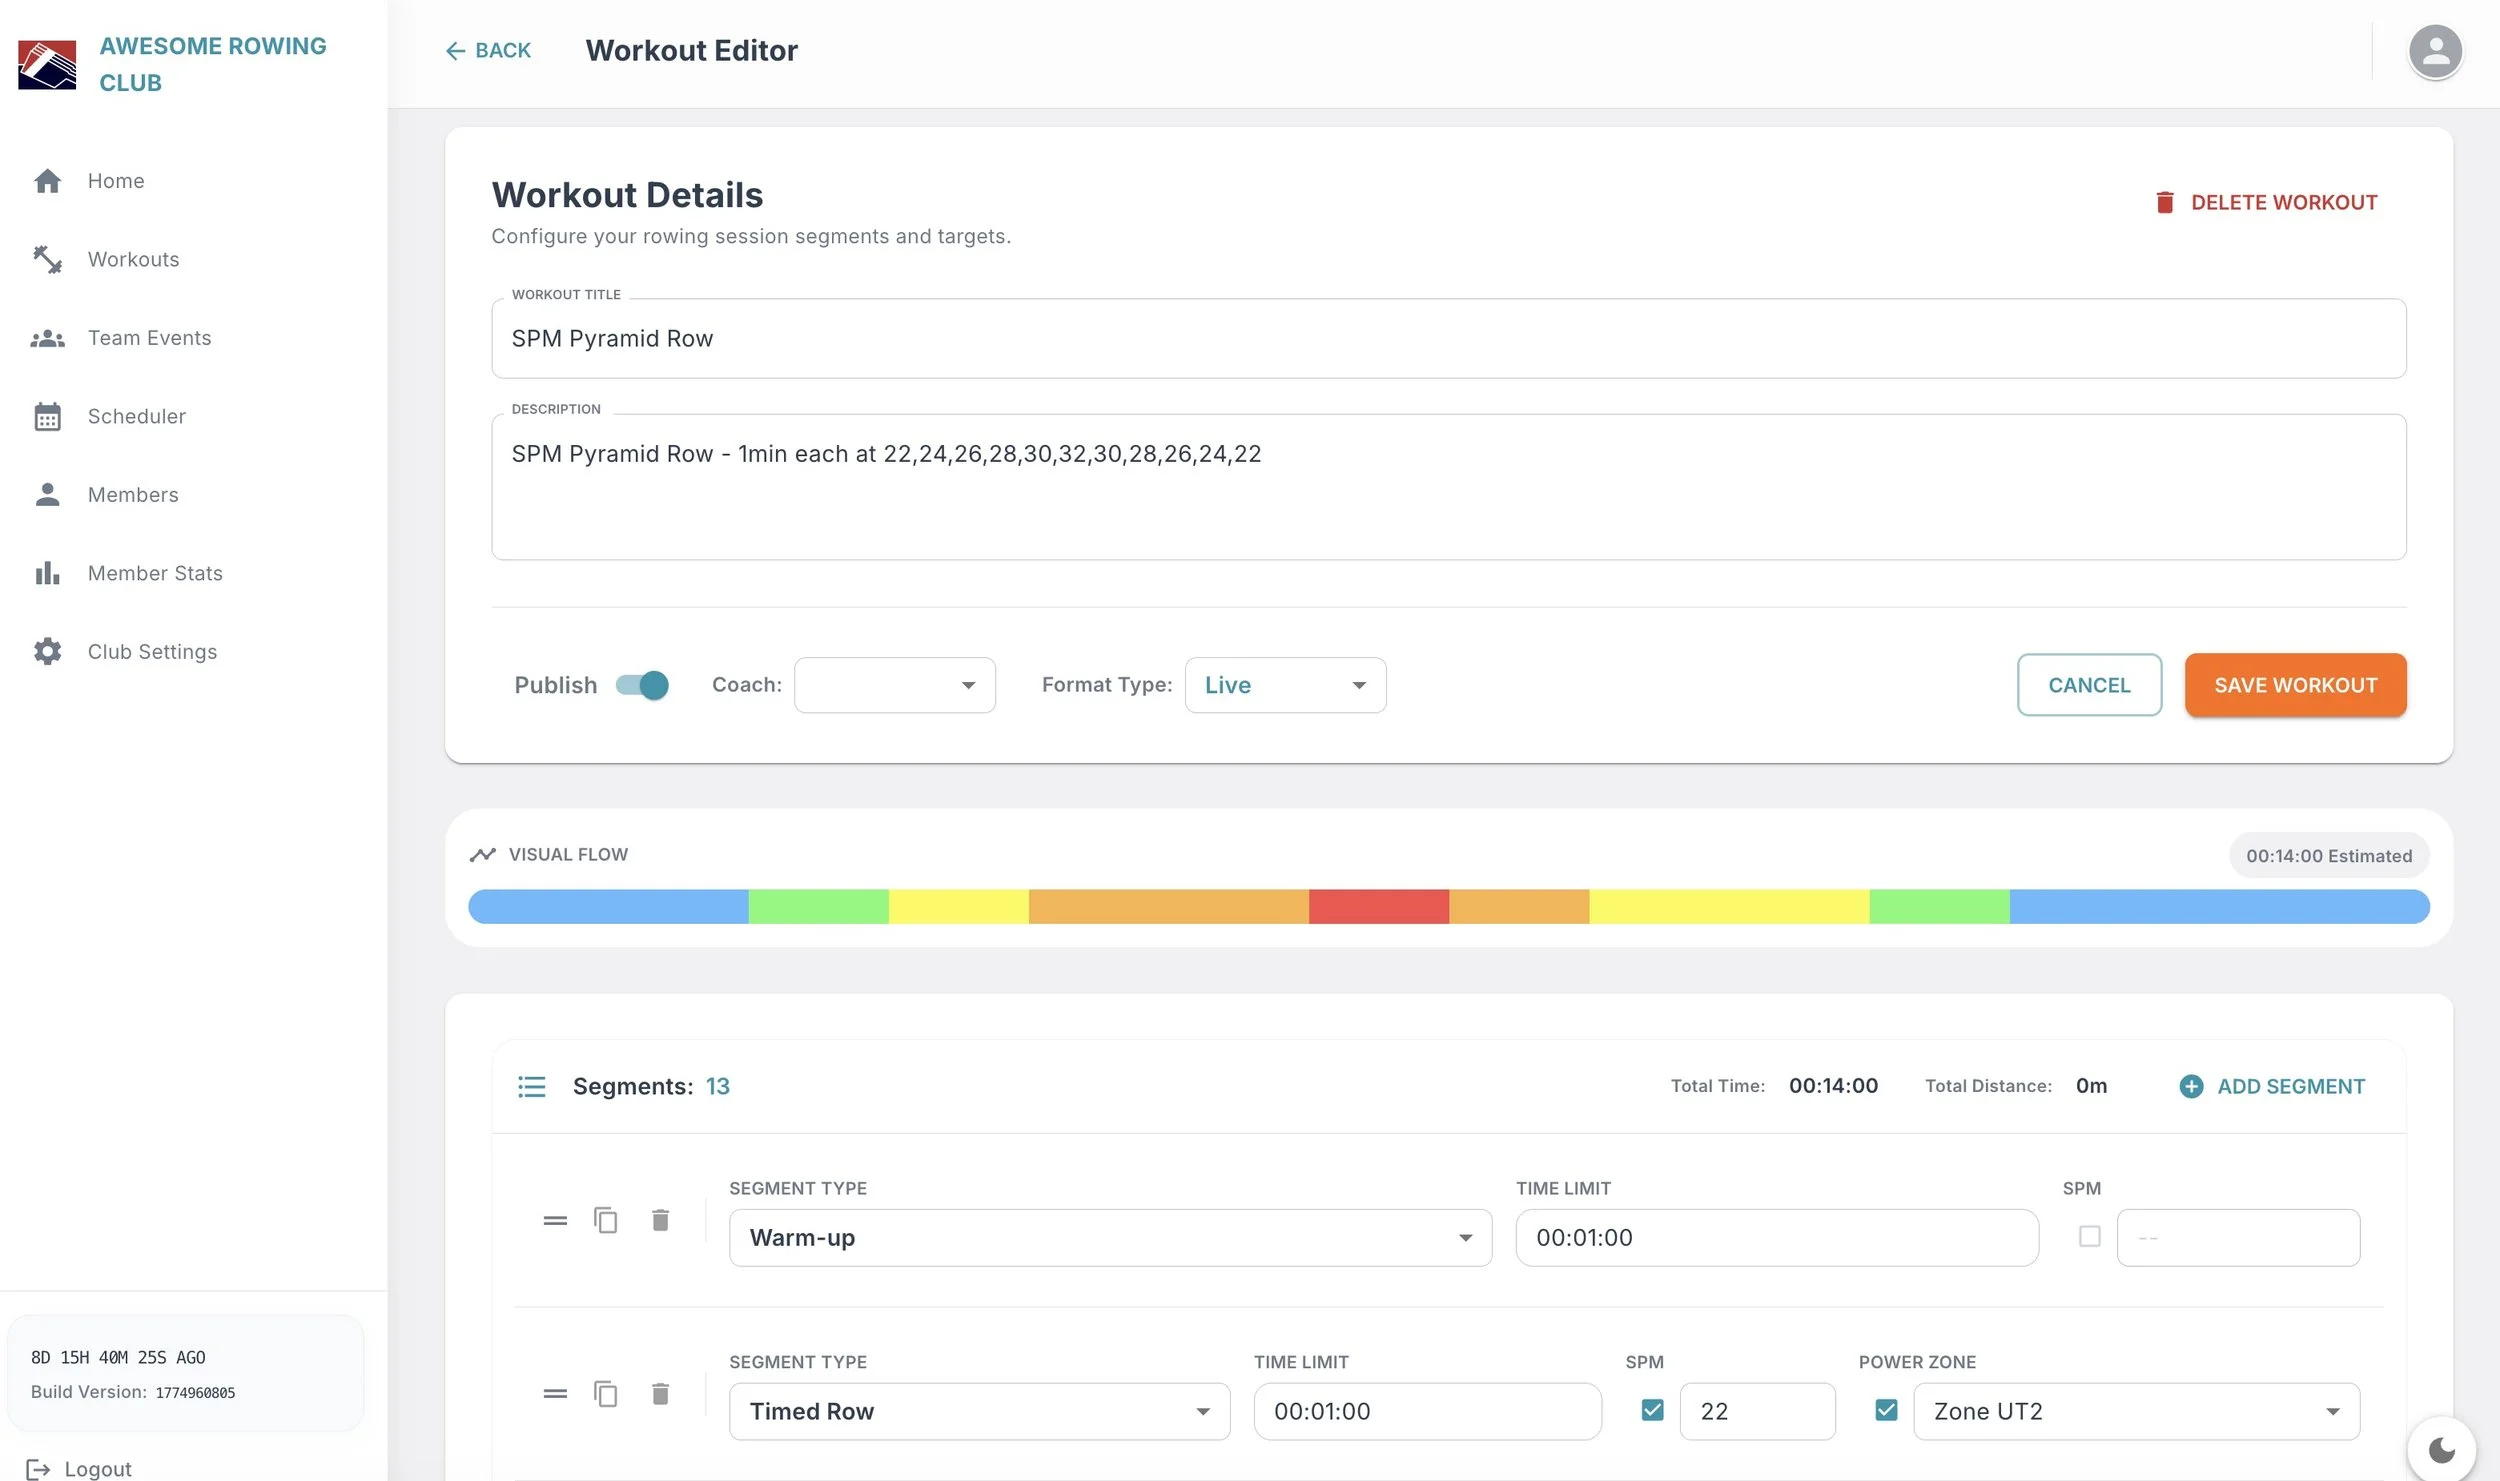Uncheck Power Zone checkbox on Timed Row
The height and width of the screenshot is (1481, 2500).
1886,1410
